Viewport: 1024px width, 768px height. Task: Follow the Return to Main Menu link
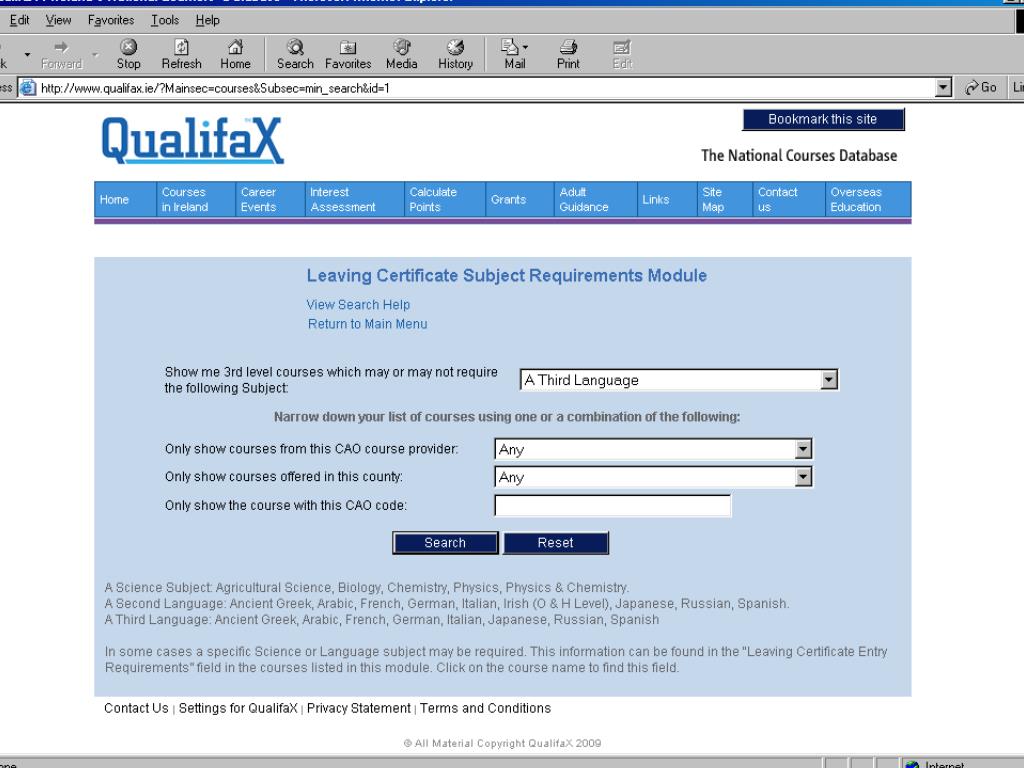(x=368, y=324)
